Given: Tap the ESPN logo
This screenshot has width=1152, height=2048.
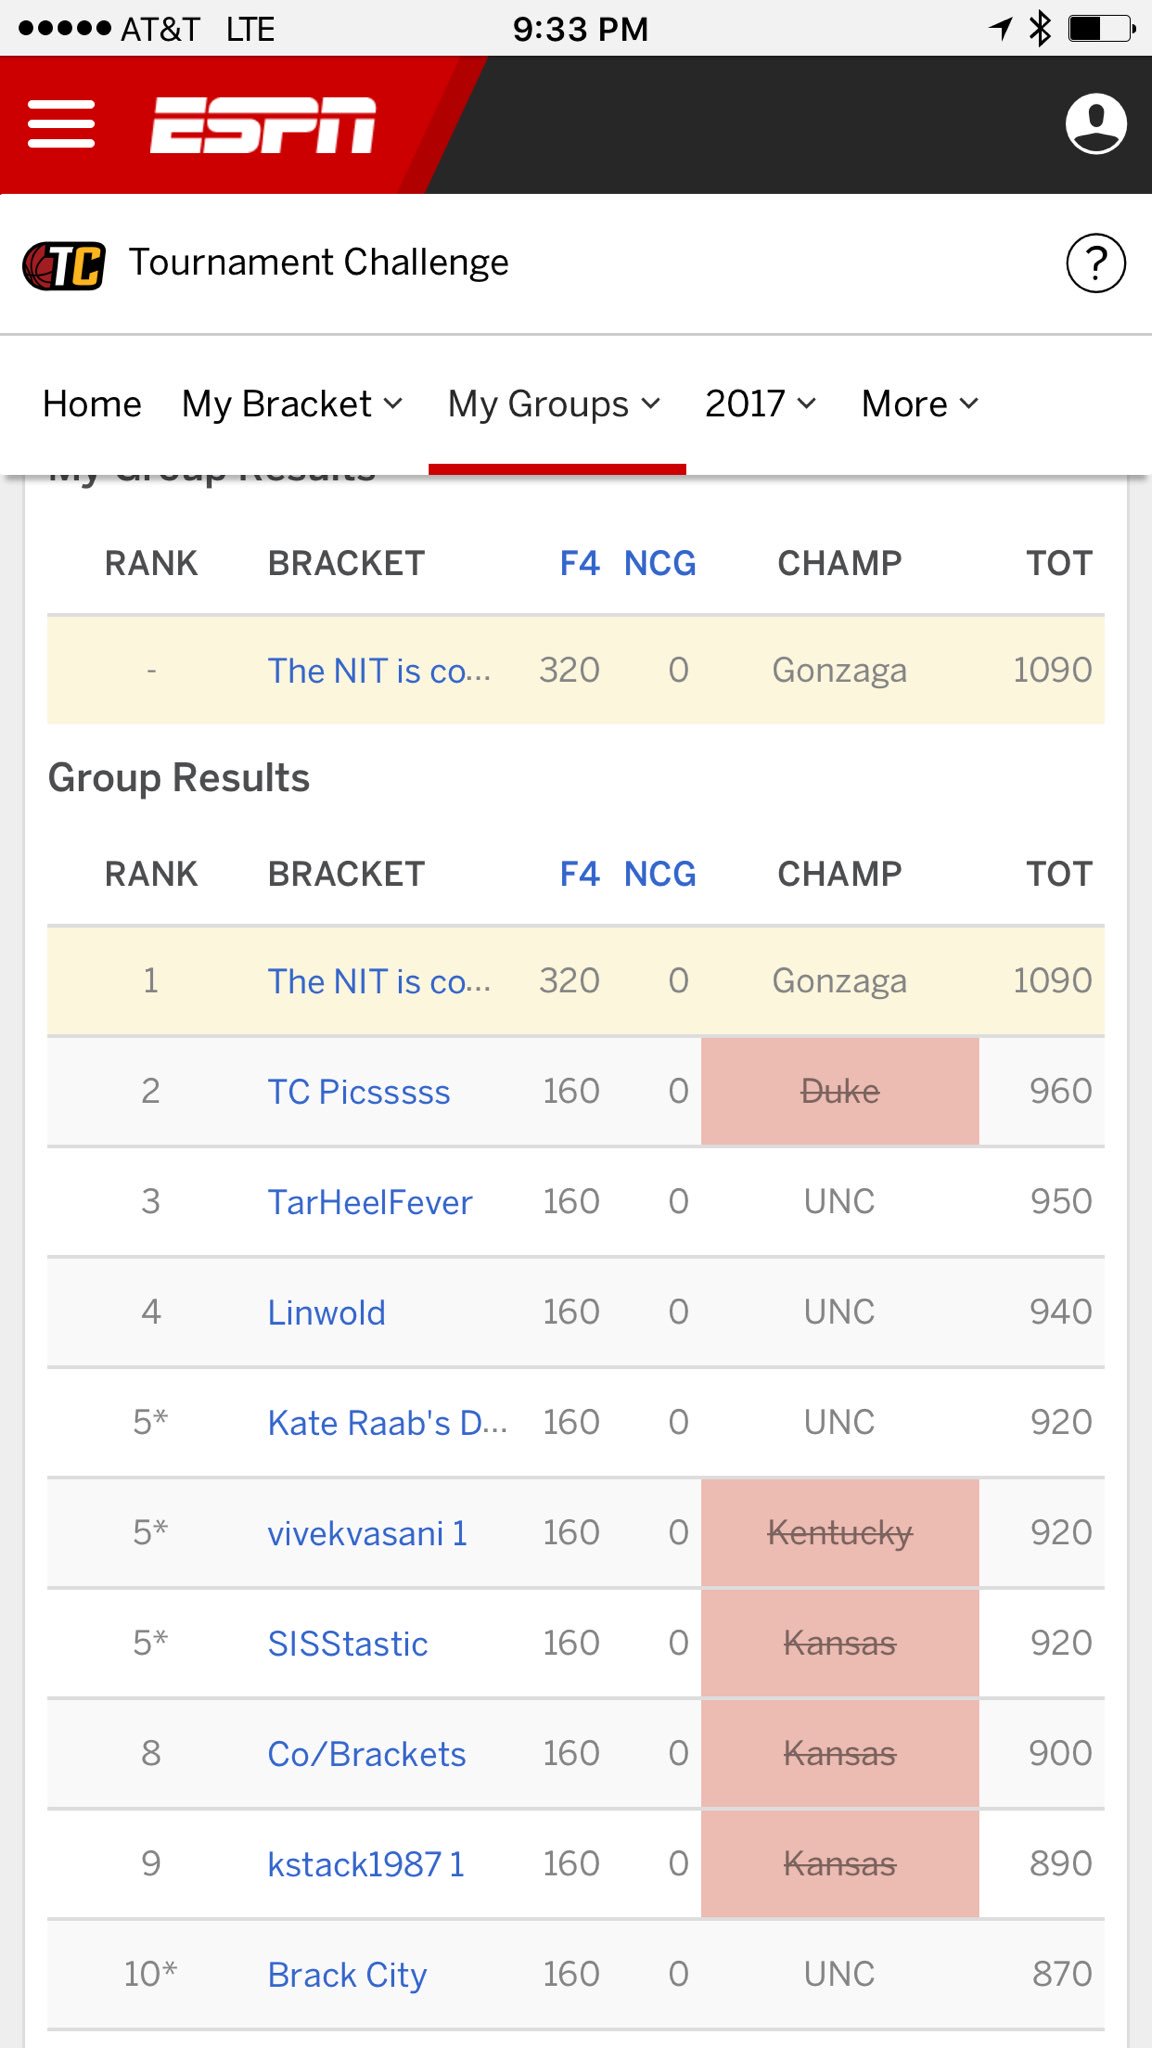Looking at the screenshot, I should tap(262, 125).
